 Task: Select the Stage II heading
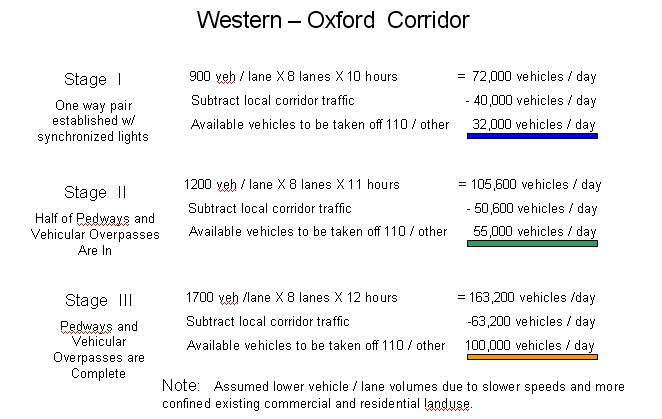95,192
